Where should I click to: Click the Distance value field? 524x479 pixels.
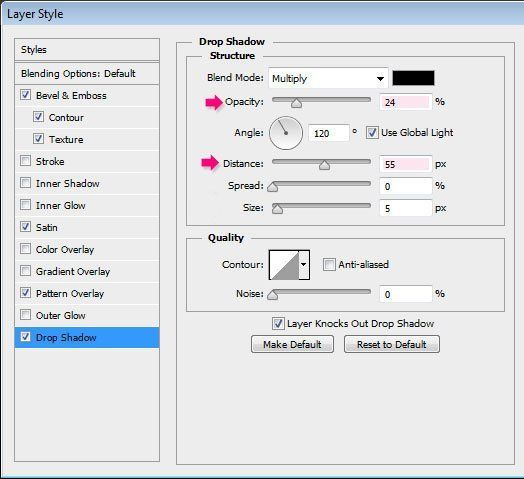[405, 164]
